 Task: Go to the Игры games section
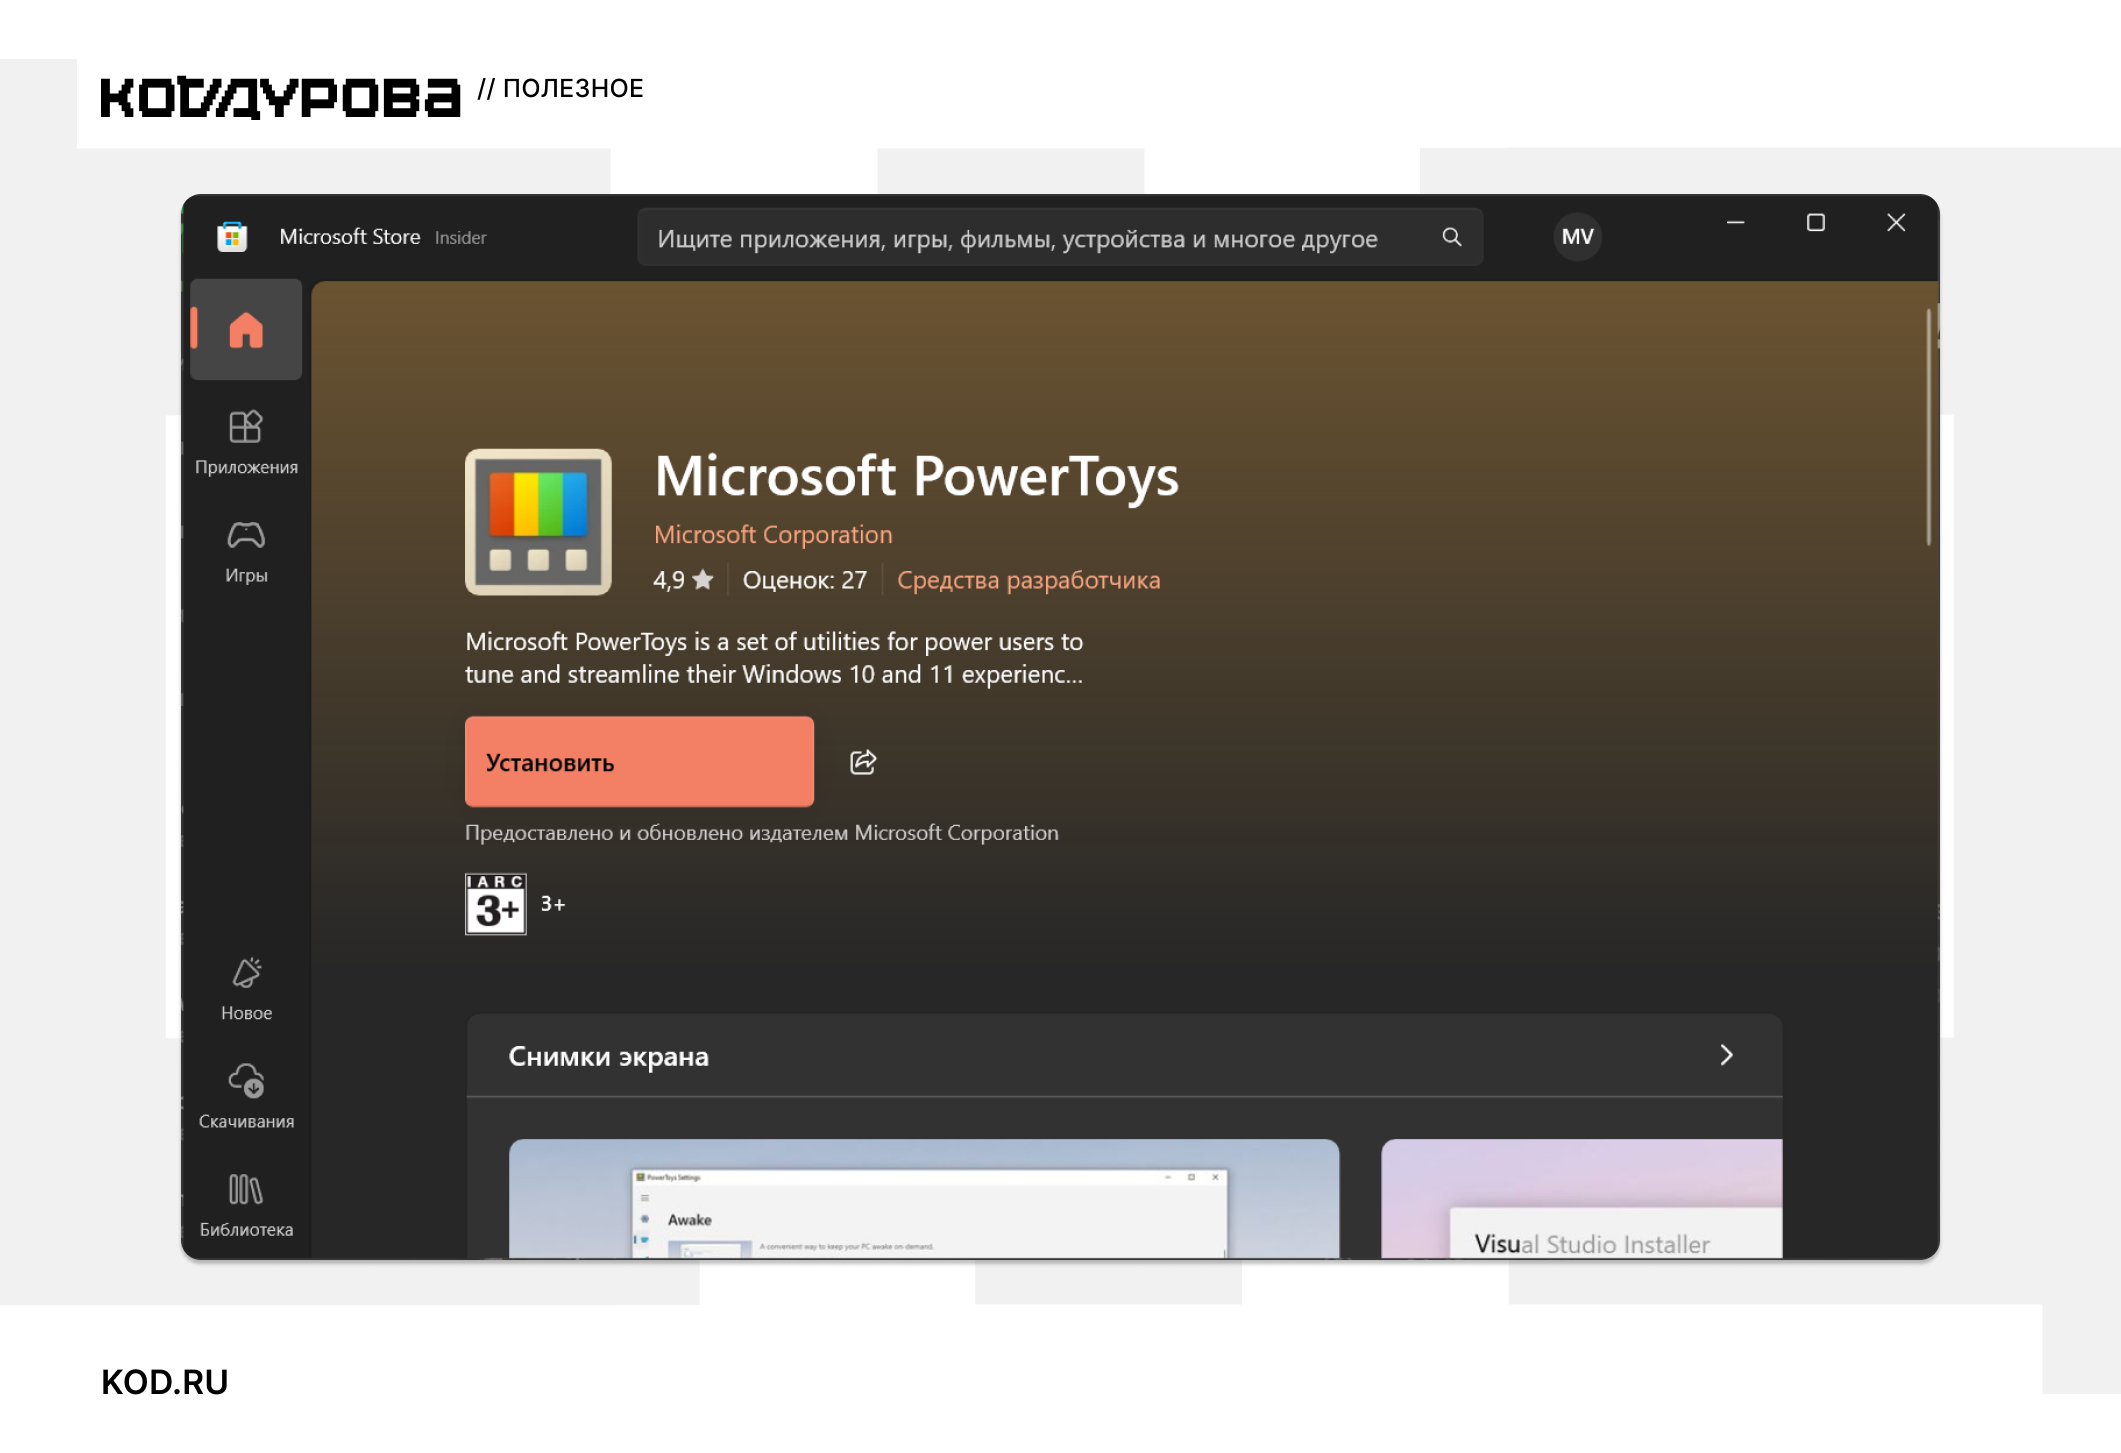(246, 552)
